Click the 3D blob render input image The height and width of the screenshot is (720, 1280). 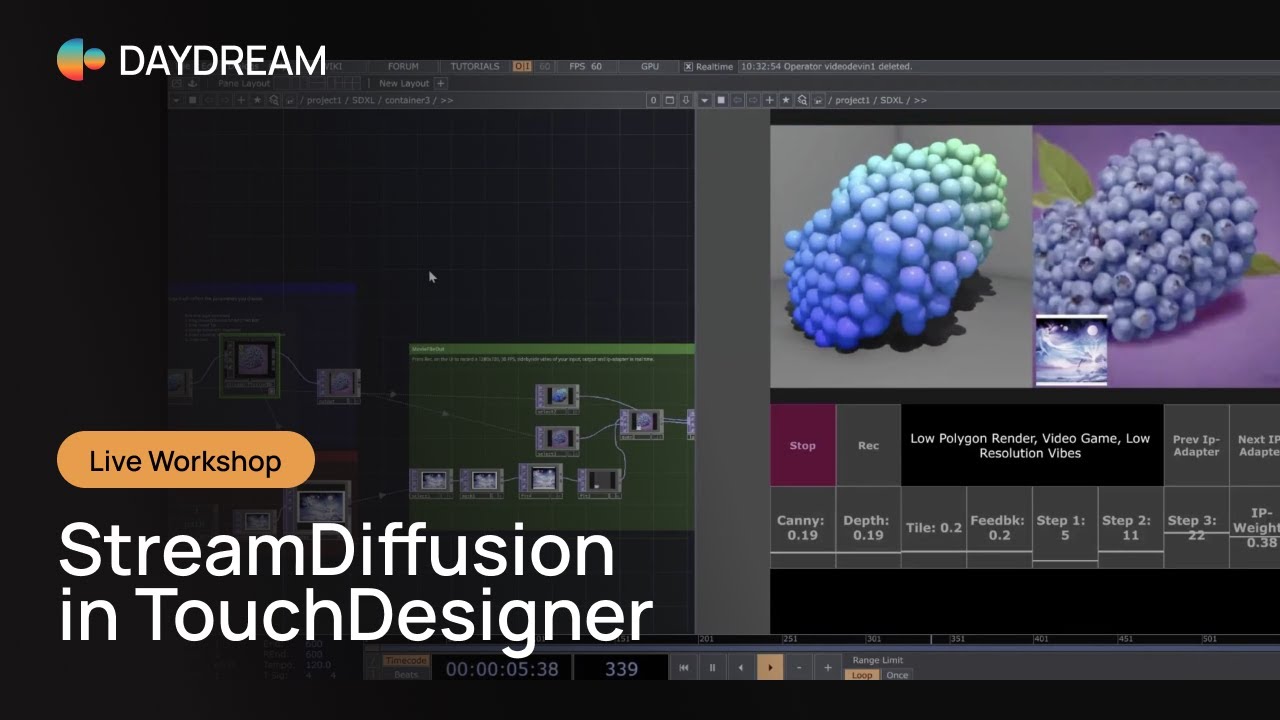[901, 256]
